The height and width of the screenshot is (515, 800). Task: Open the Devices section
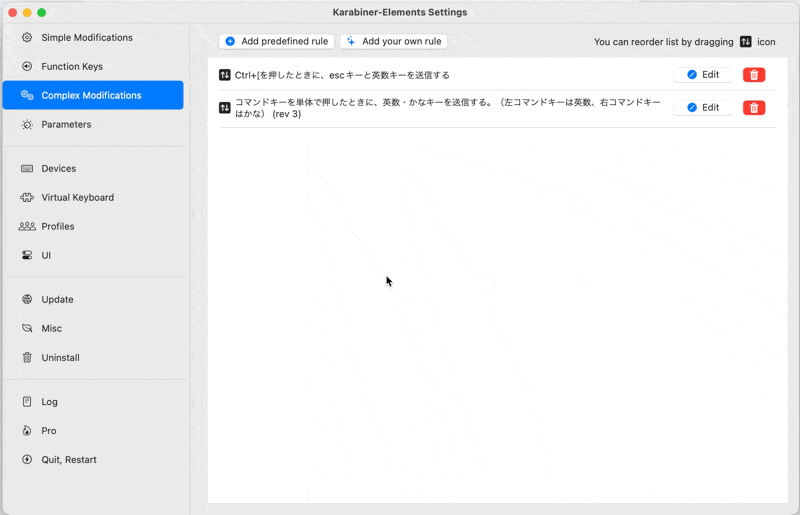pyautogui.click(x=93, y=168)
